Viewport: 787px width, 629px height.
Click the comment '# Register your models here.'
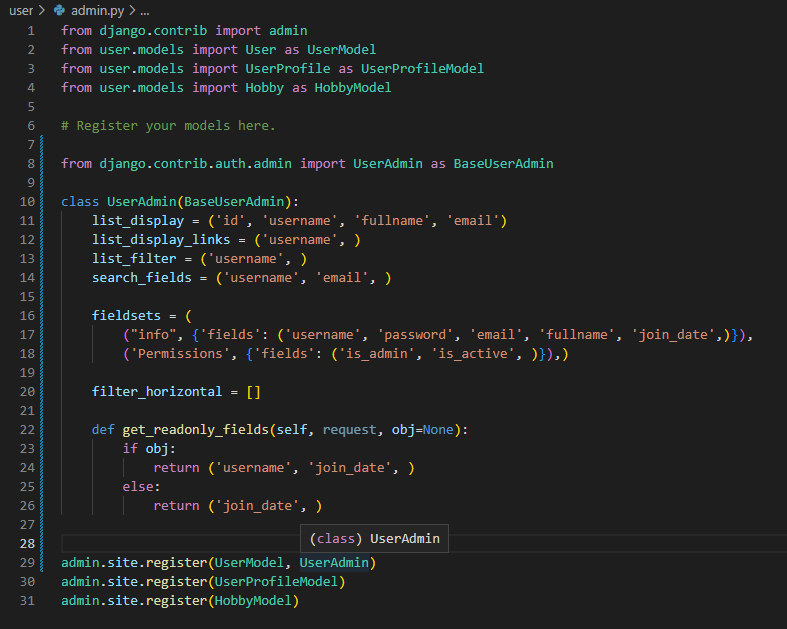[168, 125]
